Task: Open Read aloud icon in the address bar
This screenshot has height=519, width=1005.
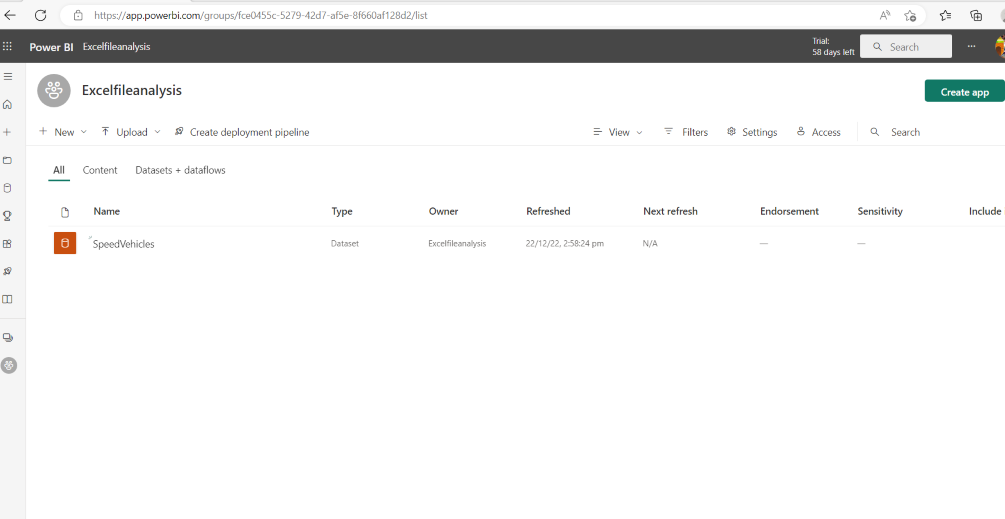Action: pyautogui.click(x=885, y=15)
